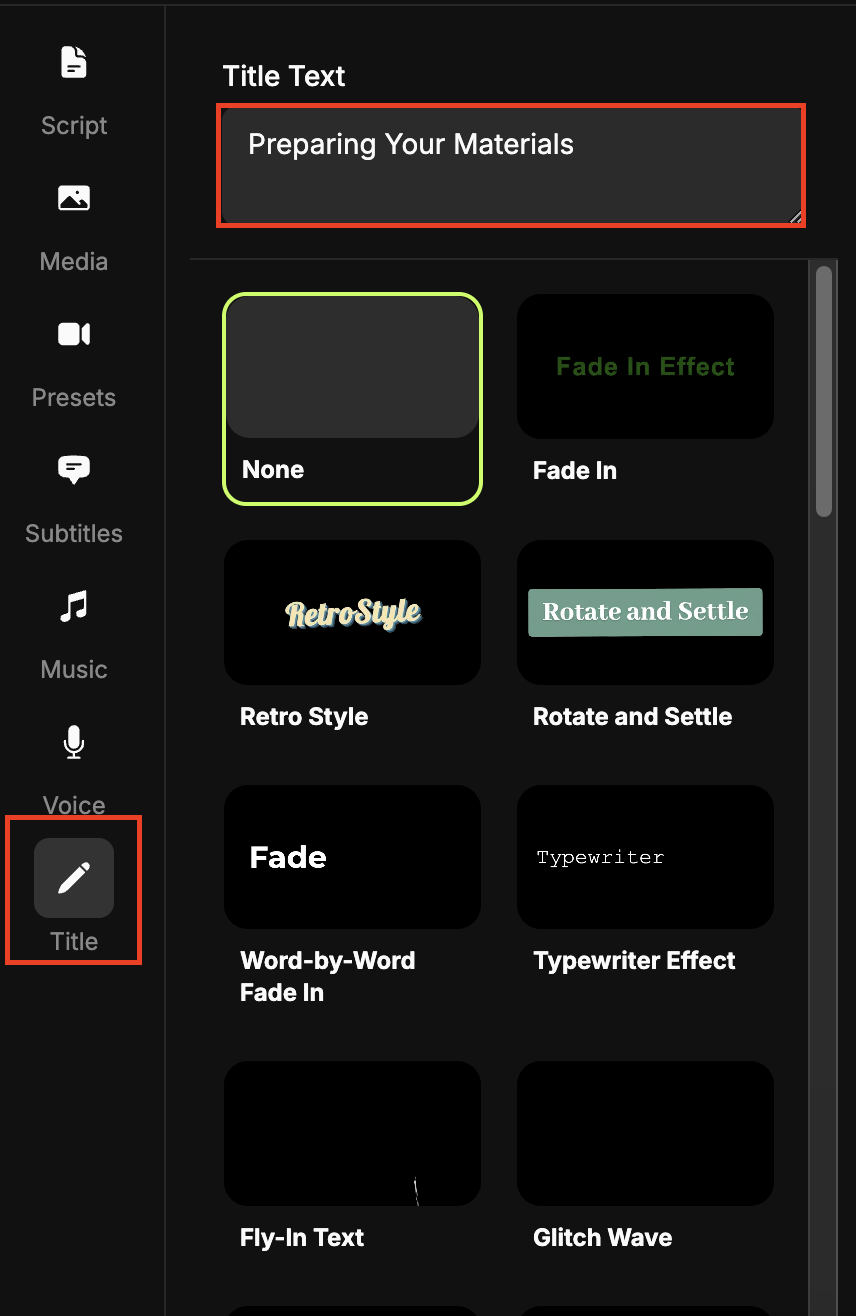Click the None style label
This screenshot has width=856, height=1316.
point(273,470)
